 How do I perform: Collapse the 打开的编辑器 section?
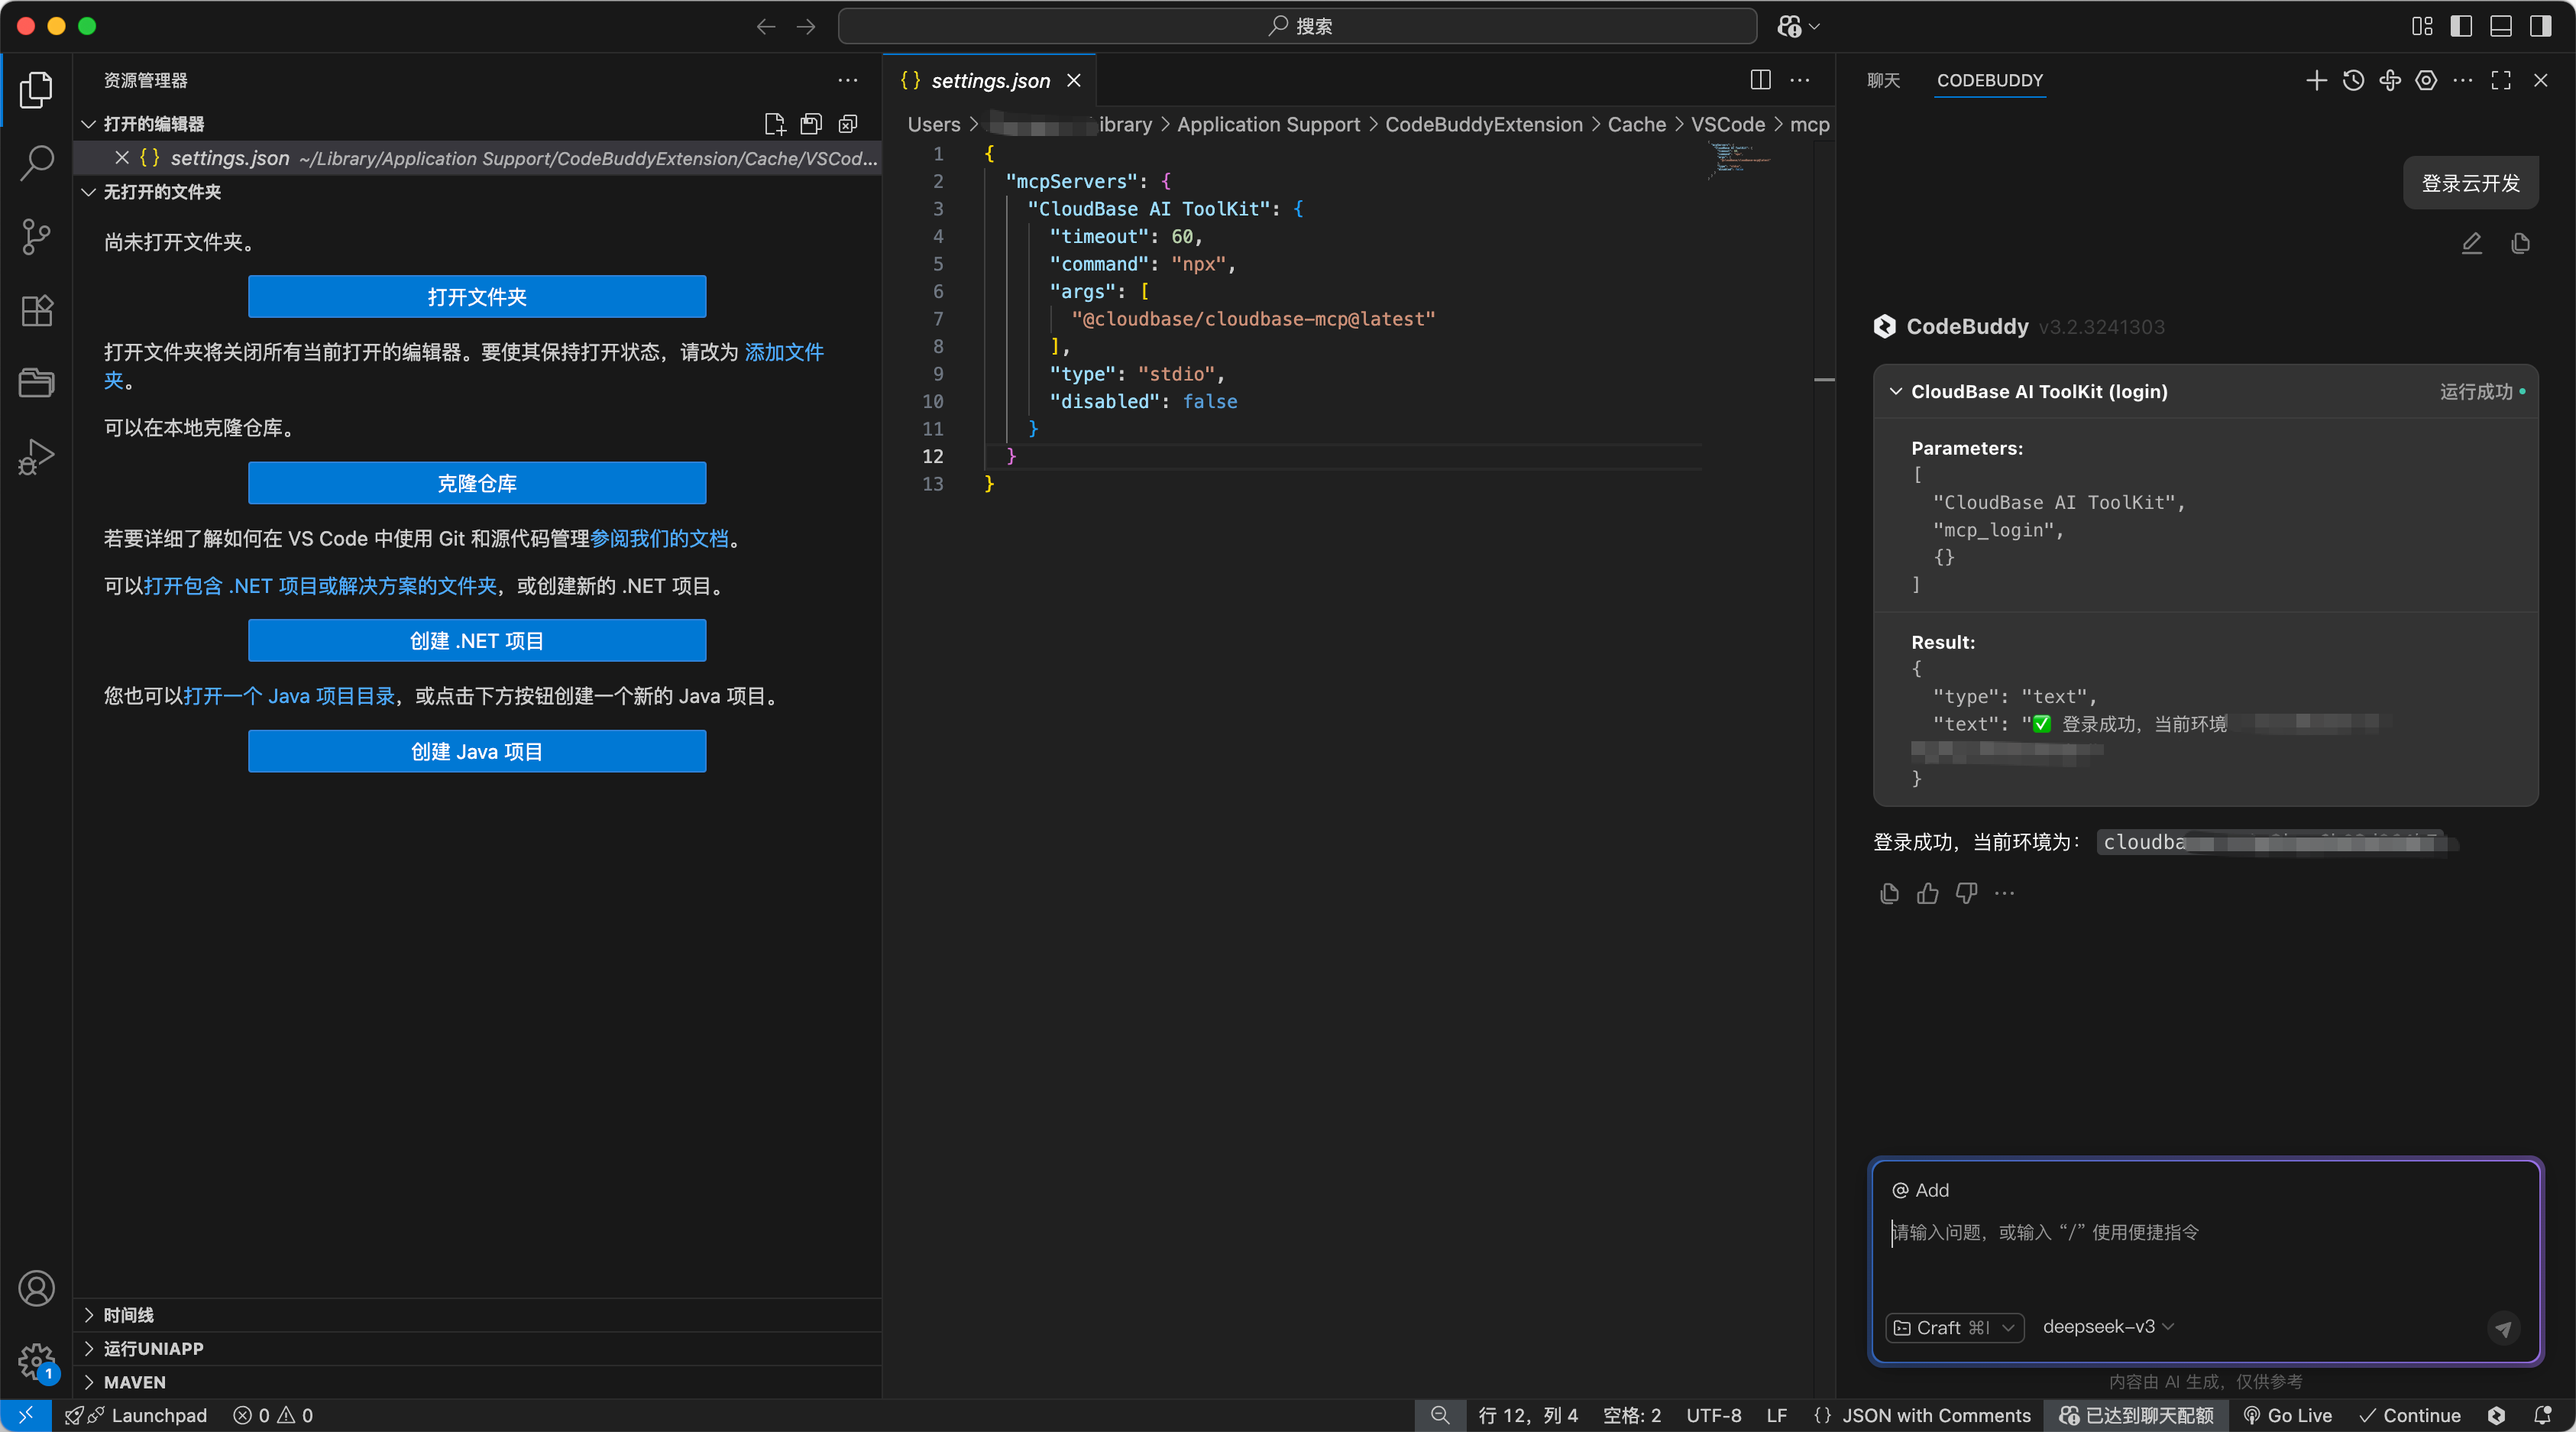point(88,124)
